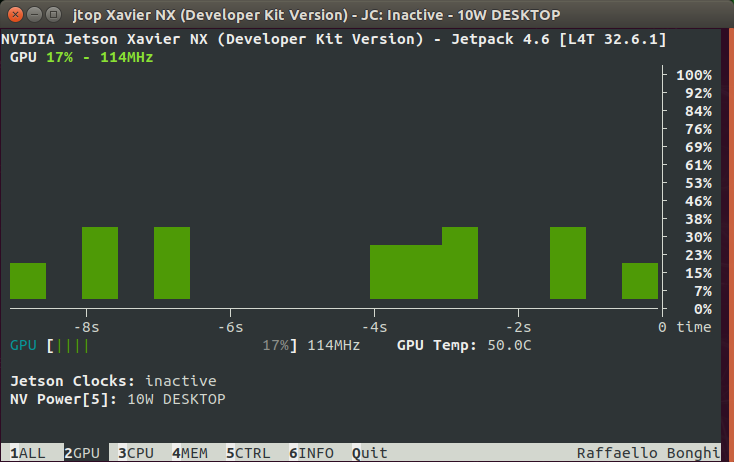This screenshot has height=462, width=734.
Task: Maximize the jtop window
Action: (x=53, y=15)
